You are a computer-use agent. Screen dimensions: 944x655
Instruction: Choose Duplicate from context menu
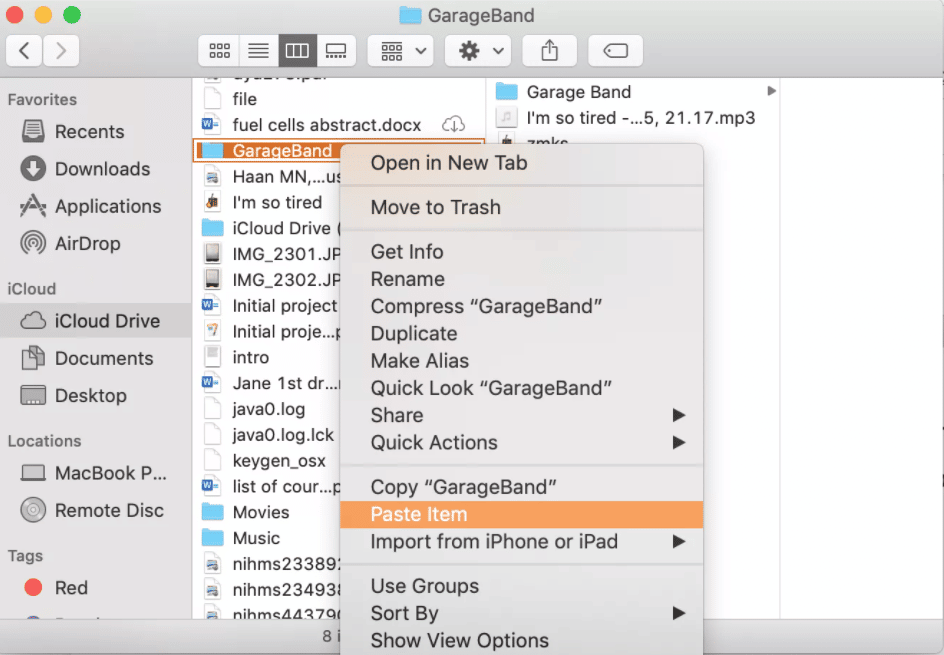click(x=521, y=334)
